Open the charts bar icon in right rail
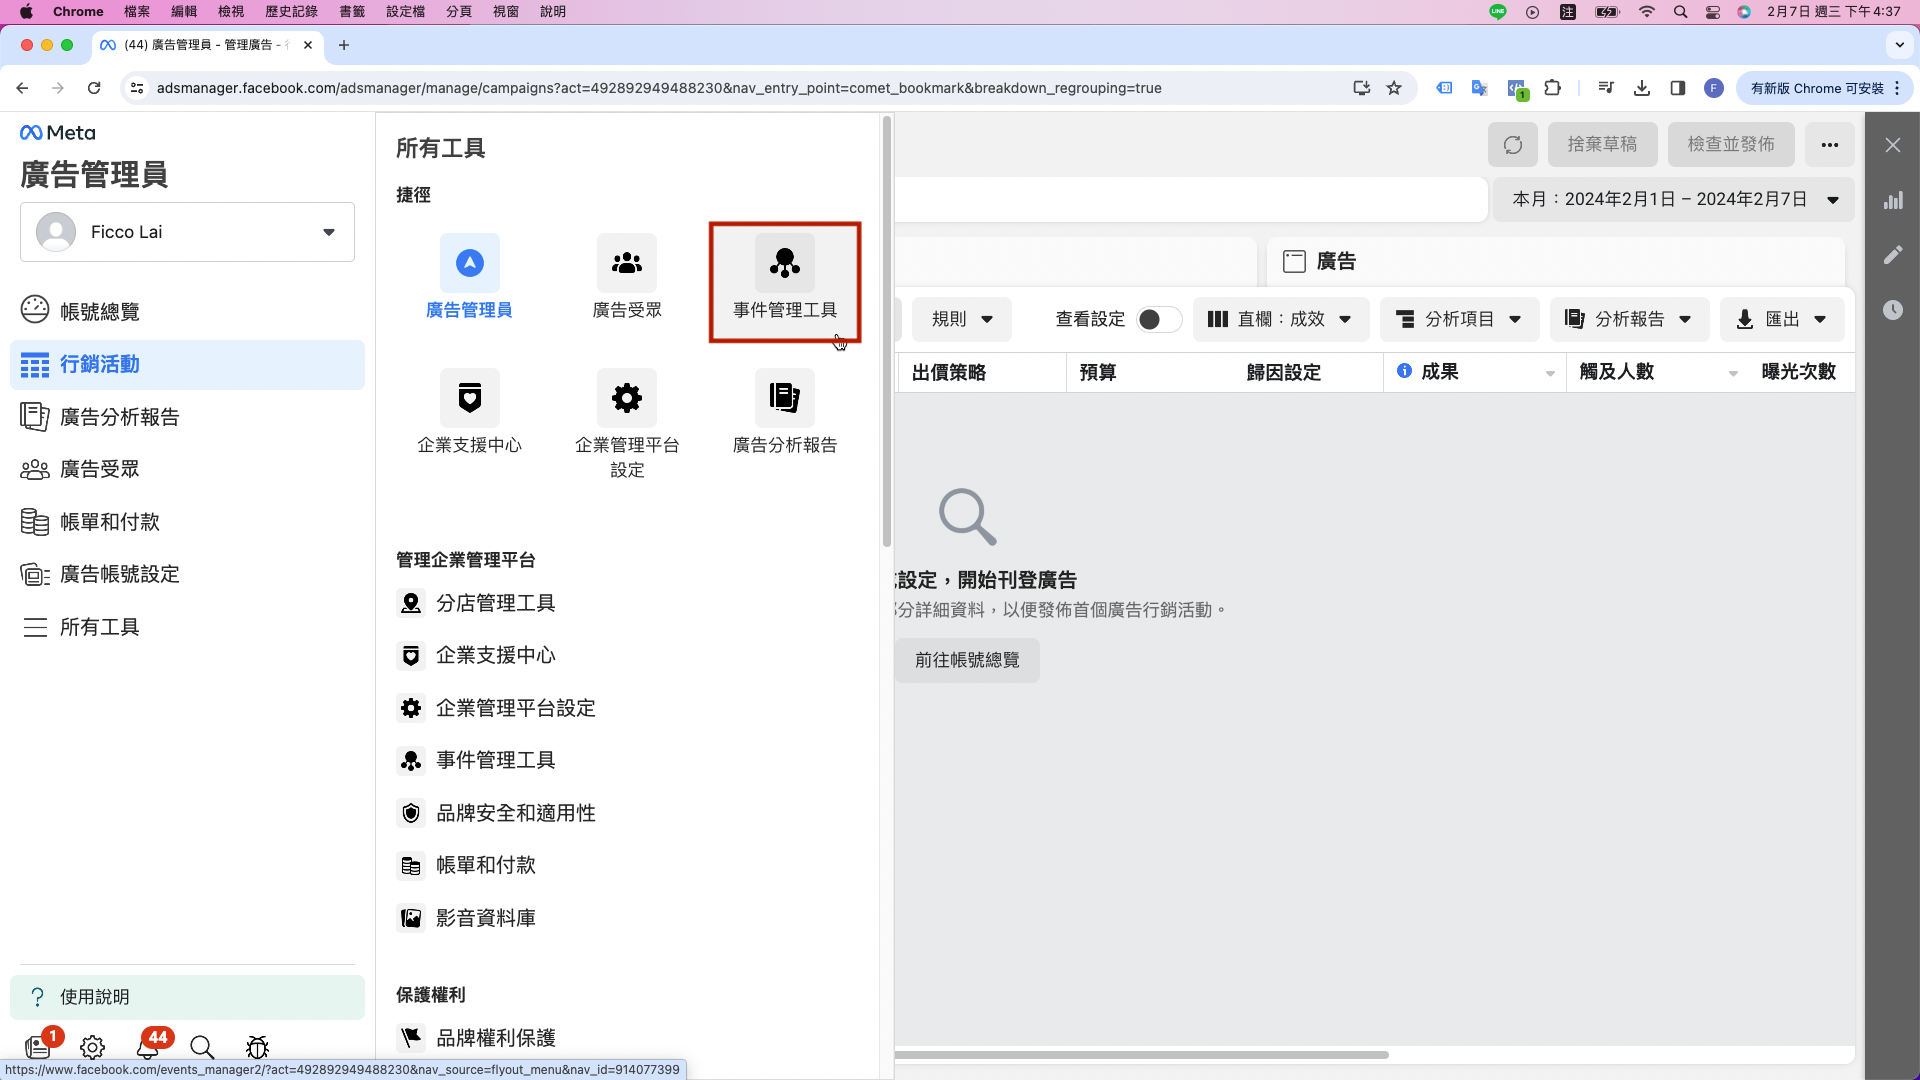1920x1080 pixels. (x=1893, y=200)
